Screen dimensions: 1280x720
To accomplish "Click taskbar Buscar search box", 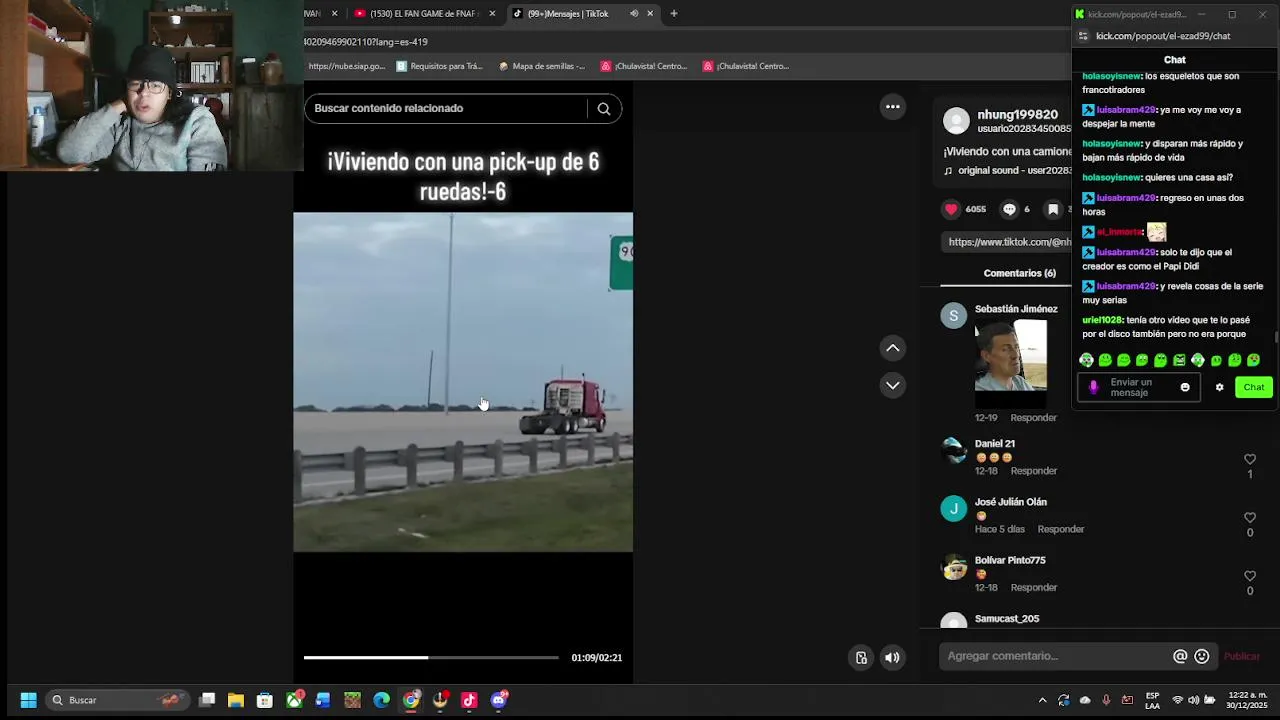I will coord(118,700).
